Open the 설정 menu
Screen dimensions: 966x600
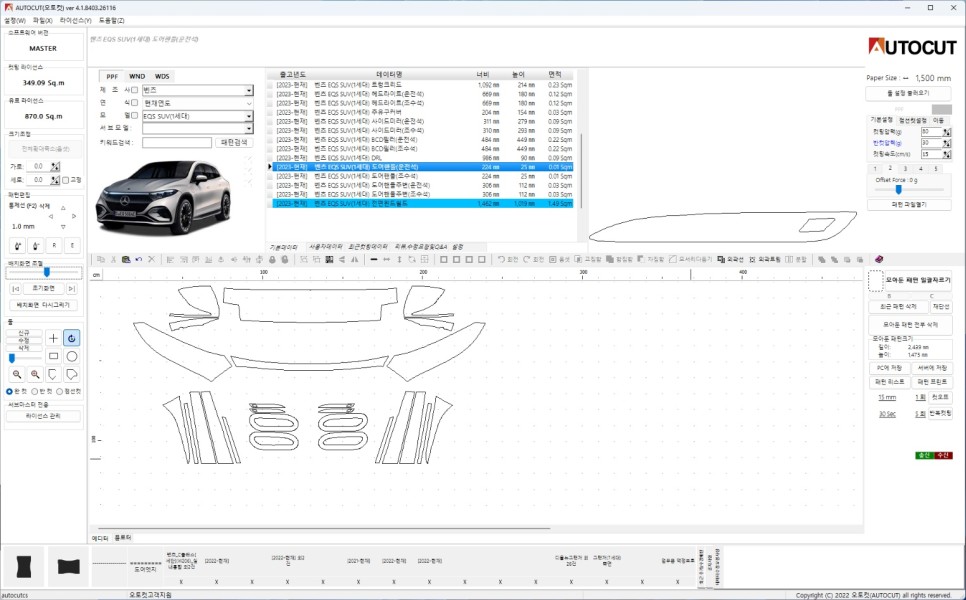15,20
